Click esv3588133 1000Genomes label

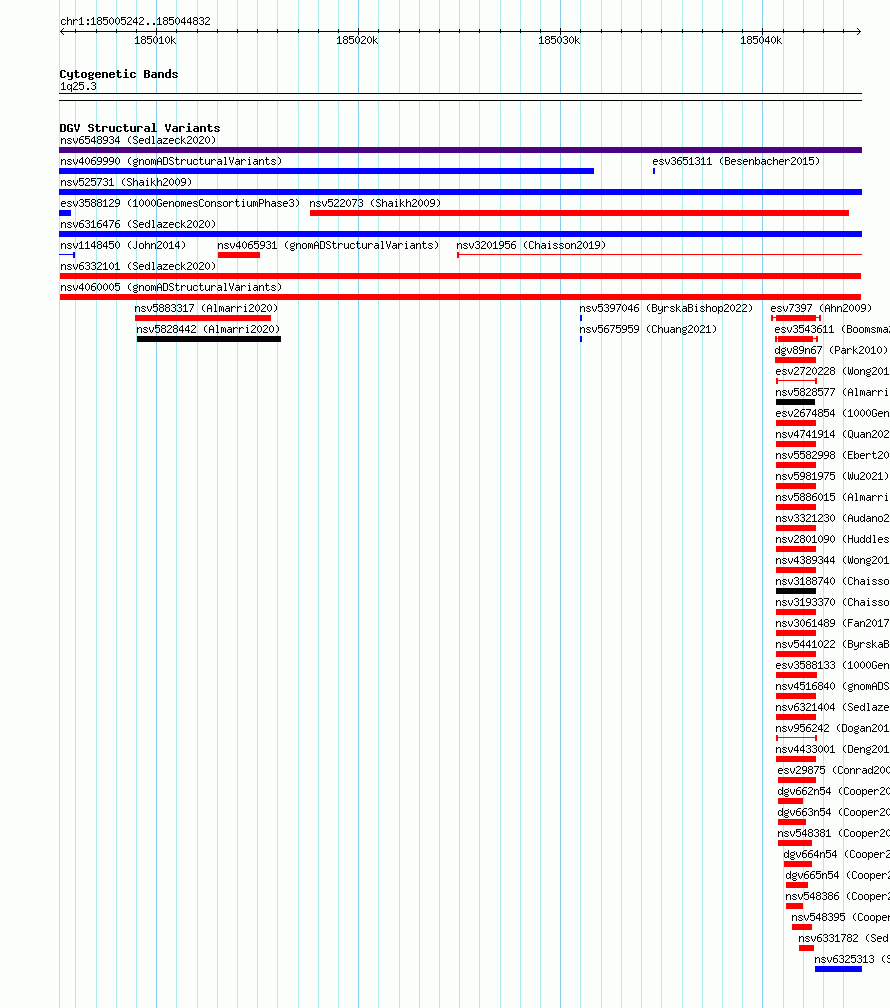pos(833,665)
